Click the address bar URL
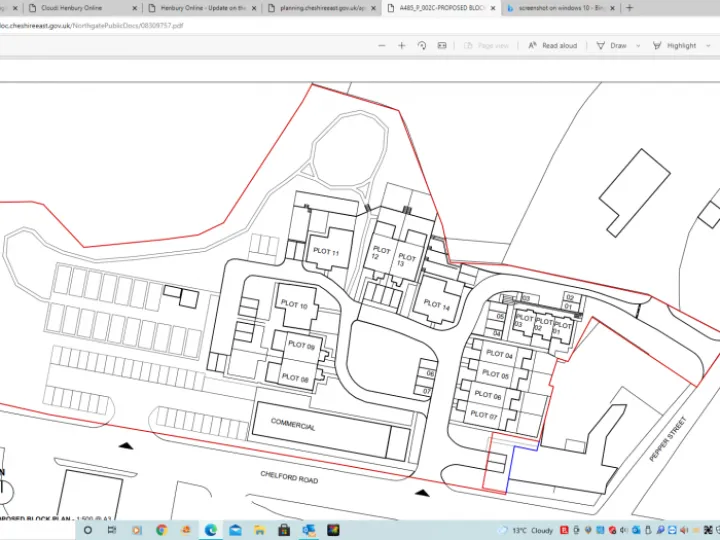 pos(92,25)
